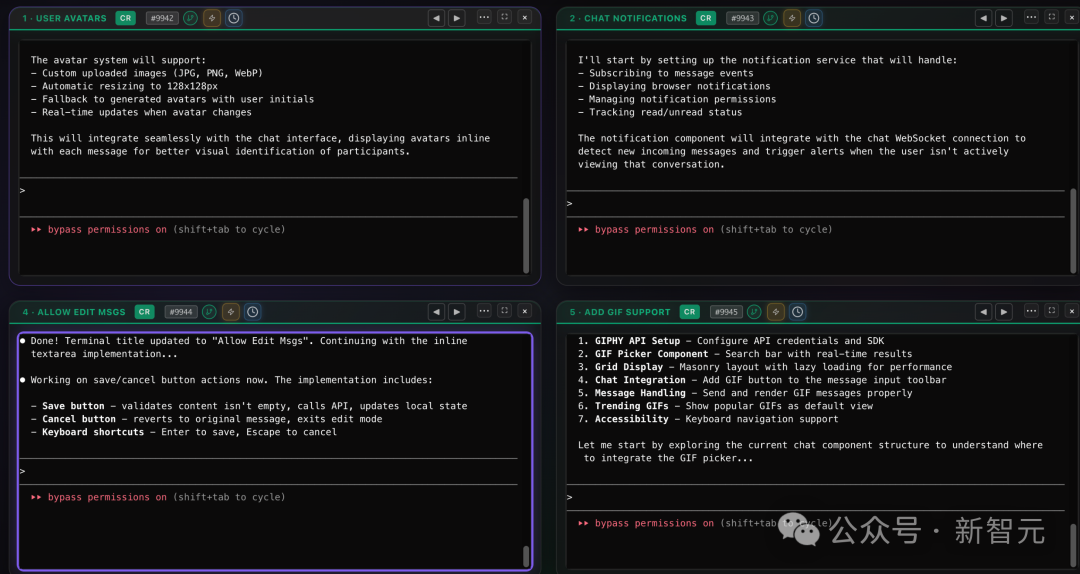Expand User Avatars panel to fullscreen
This screenshot has height=574, width=1080.
(x=505, y=17)
